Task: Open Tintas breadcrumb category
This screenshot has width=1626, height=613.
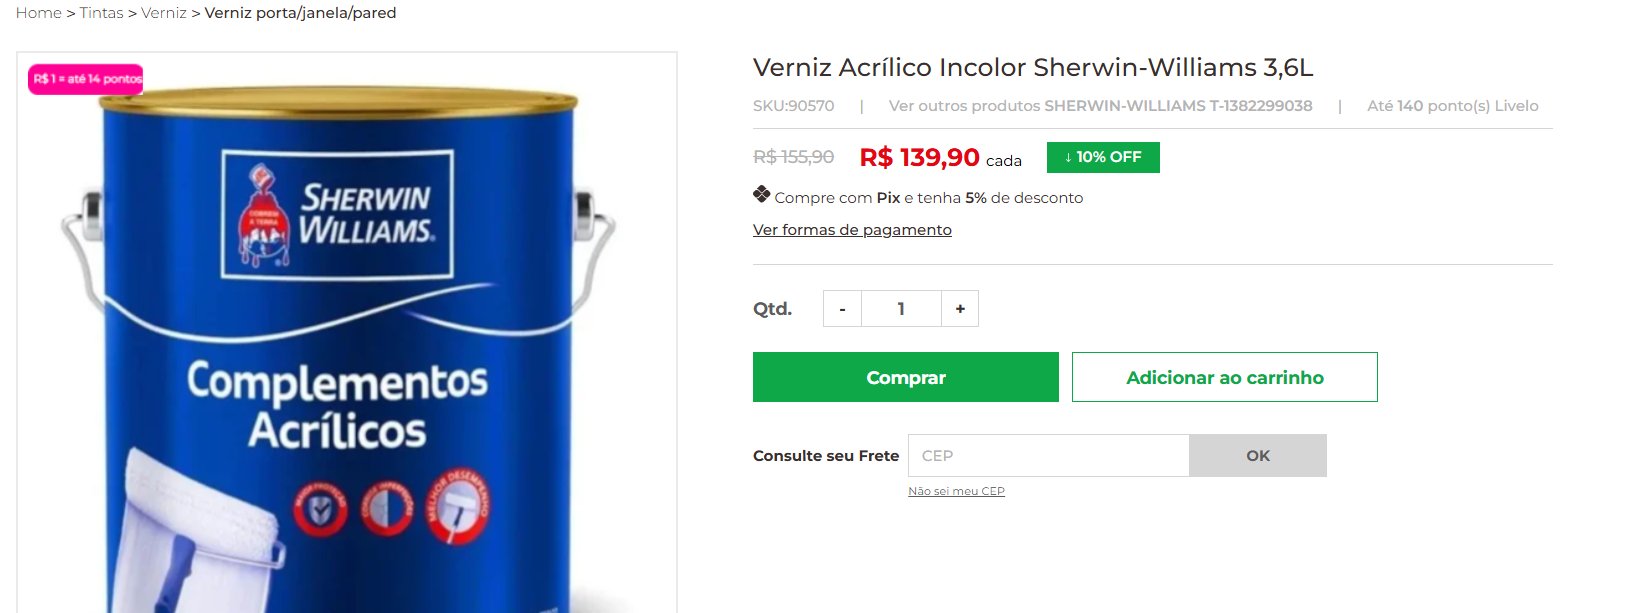Action: (x=102, y=13)
